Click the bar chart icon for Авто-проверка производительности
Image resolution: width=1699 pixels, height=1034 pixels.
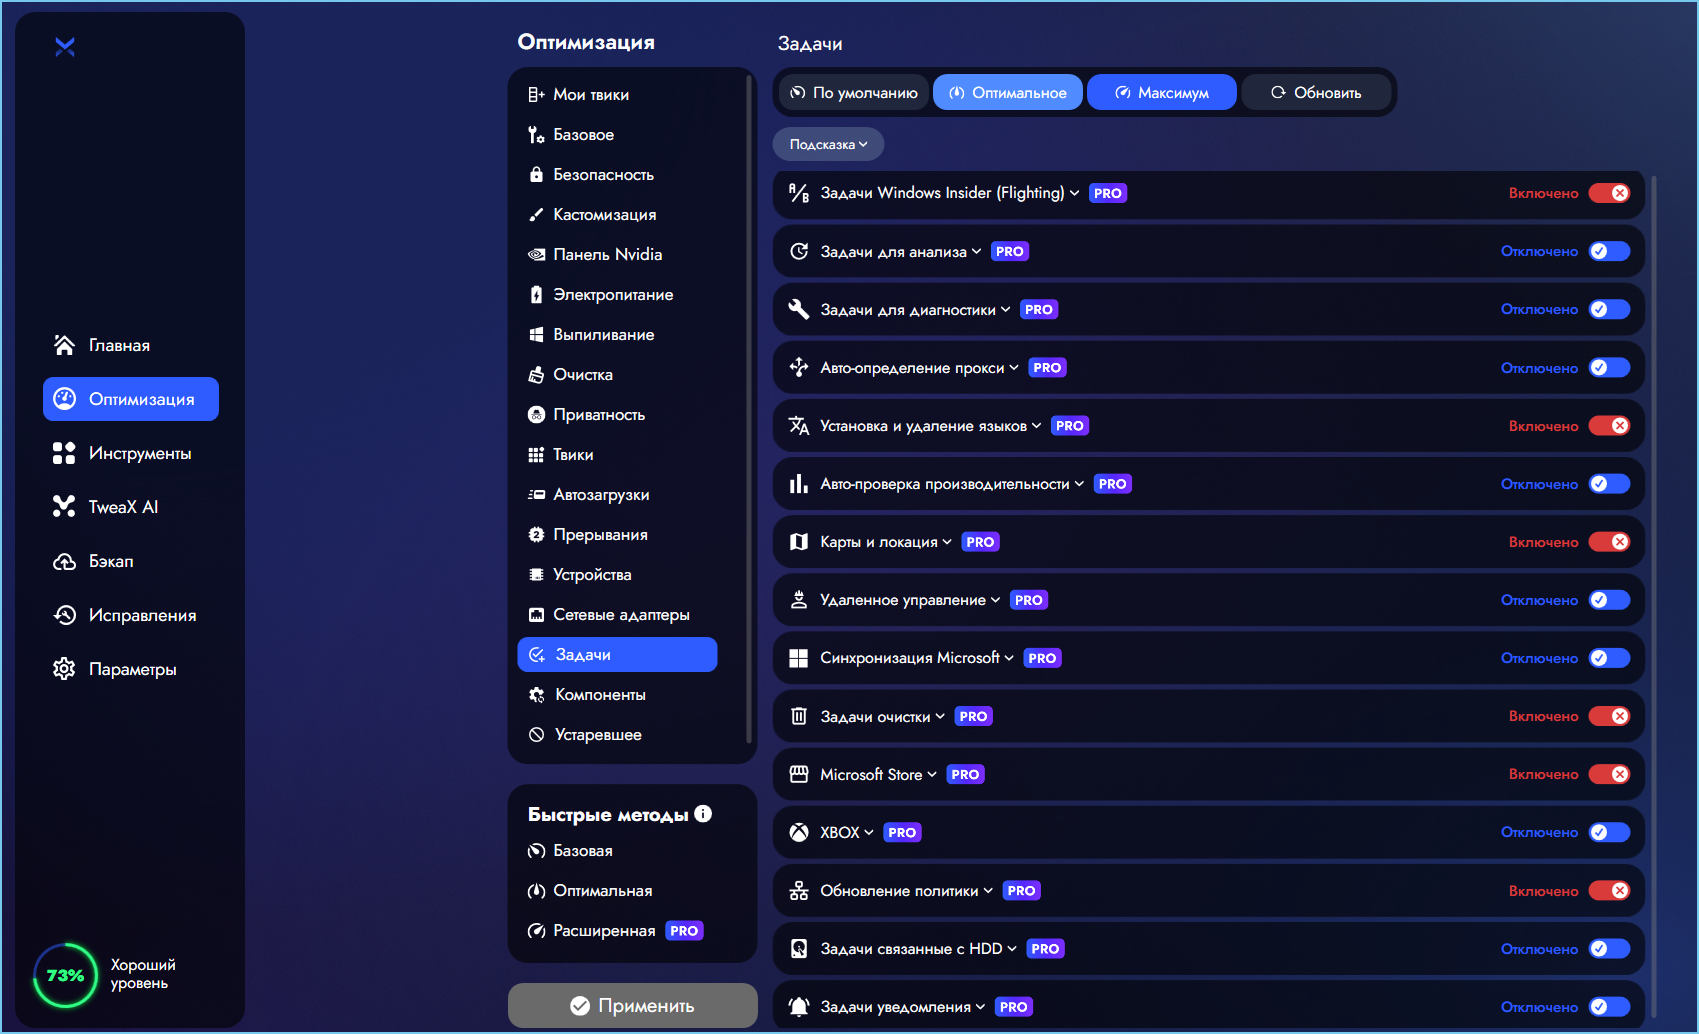click(799, 484)
